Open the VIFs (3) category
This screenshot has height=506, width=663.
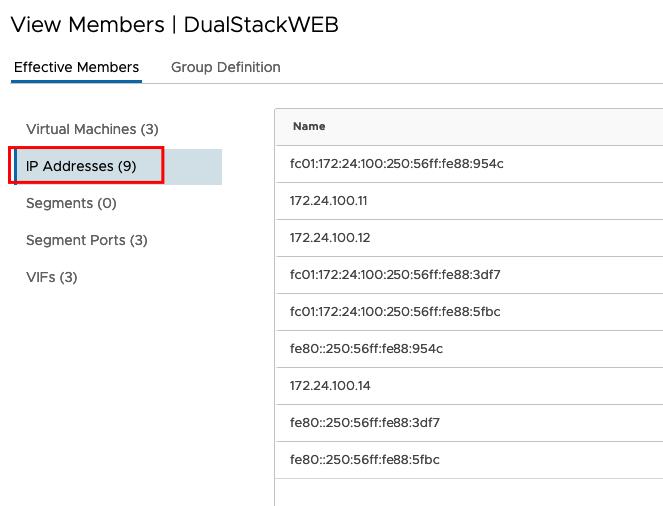click(52, 277)
